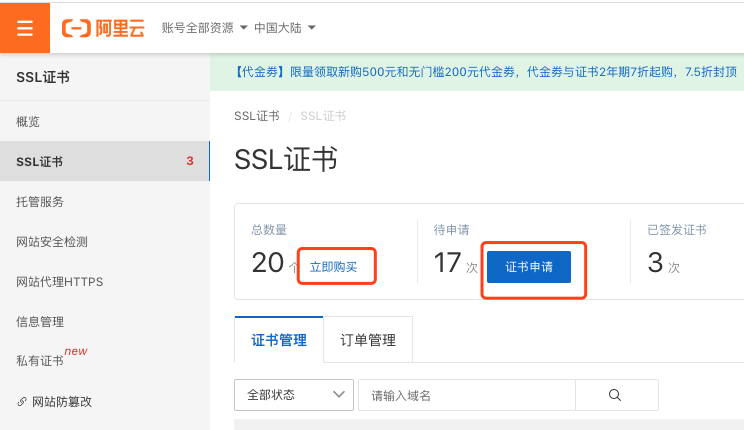Viewport: 744px width, 430px height.
Task: Open the orange hamburger menu
Action: click(25, 27)
